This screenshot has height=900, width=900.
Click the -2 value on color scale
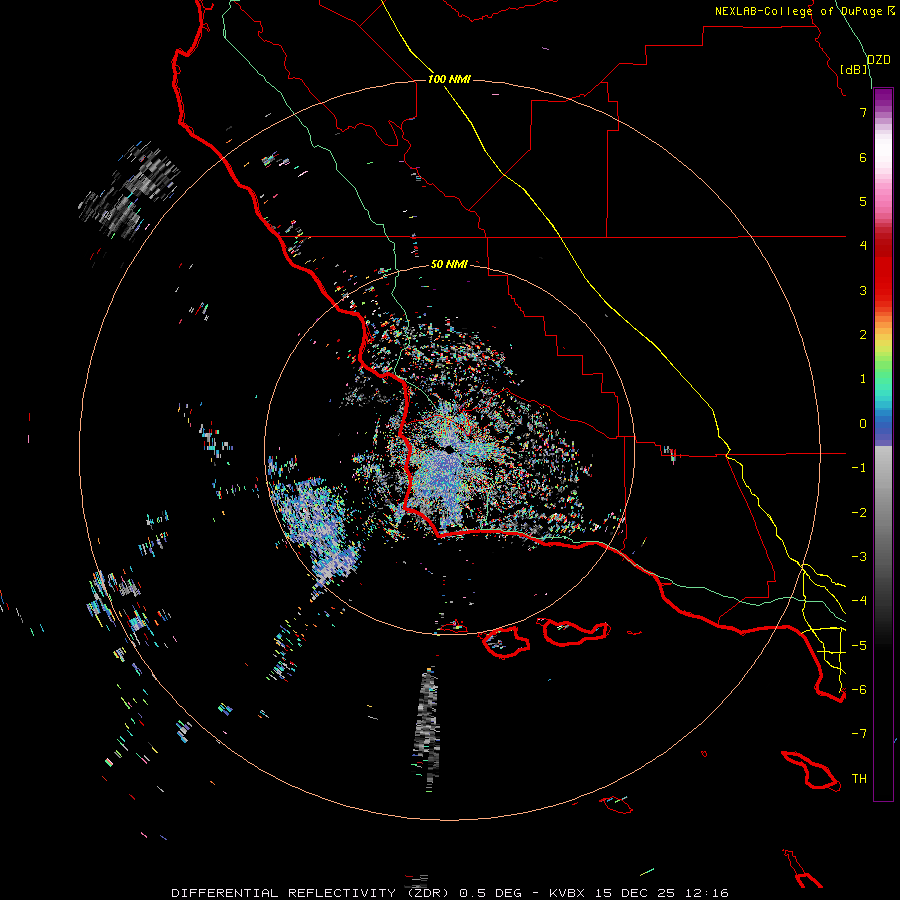pyautogui.click(x=859, y=513)
